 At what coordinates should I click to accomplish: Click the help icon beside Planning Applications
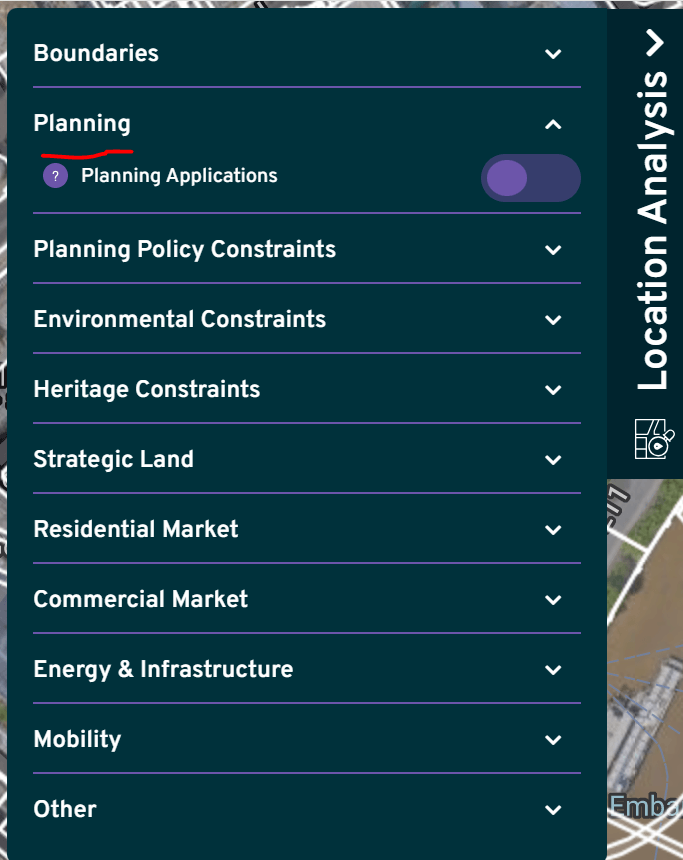click(x=55, y=175)
